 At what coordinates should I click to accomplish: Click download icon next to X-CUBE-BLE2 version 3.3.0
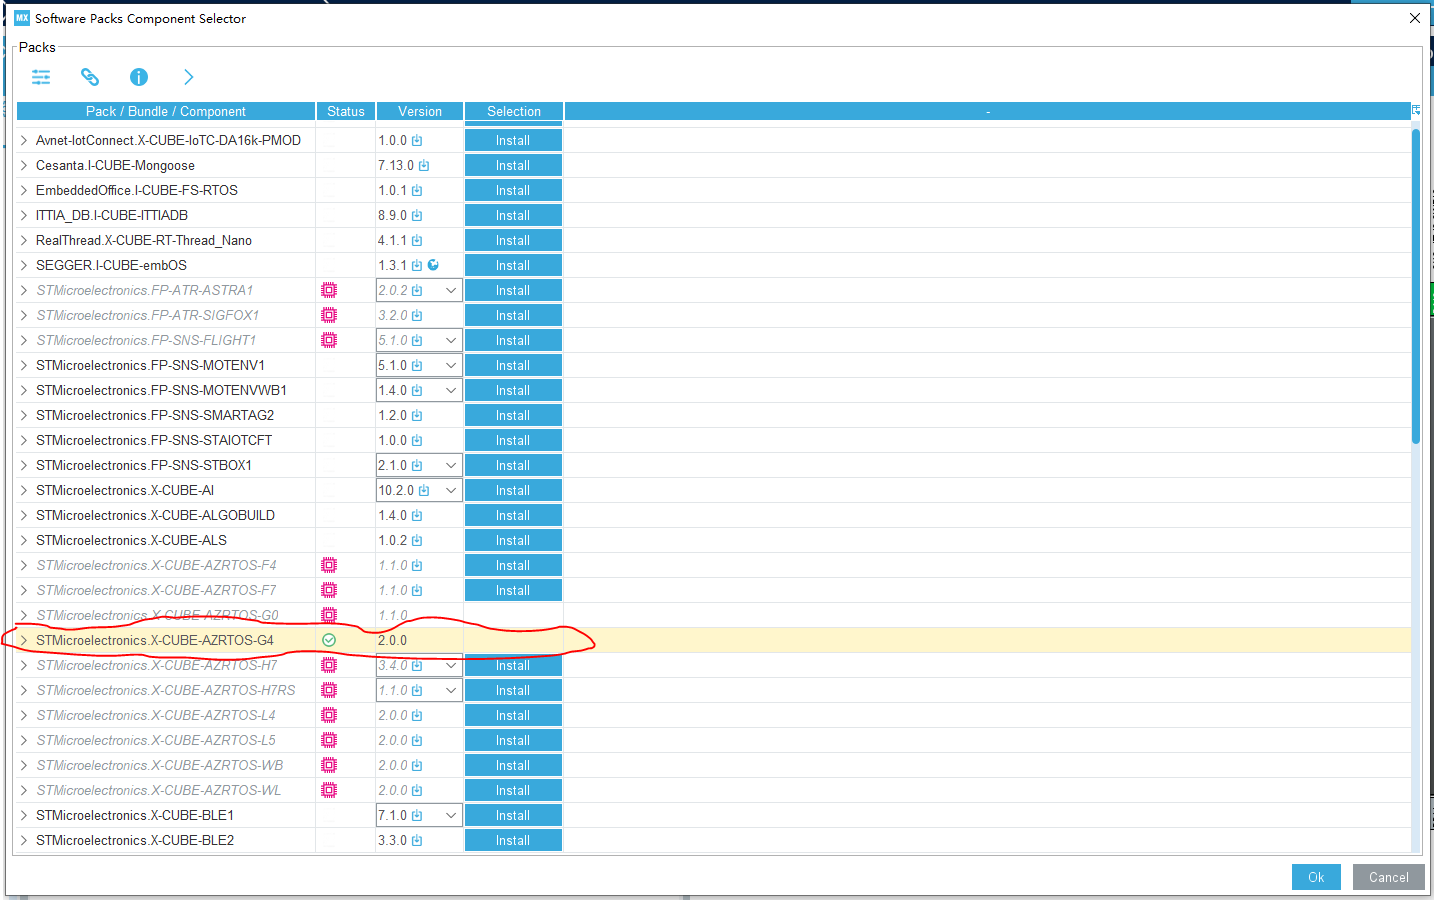(417, 841)
